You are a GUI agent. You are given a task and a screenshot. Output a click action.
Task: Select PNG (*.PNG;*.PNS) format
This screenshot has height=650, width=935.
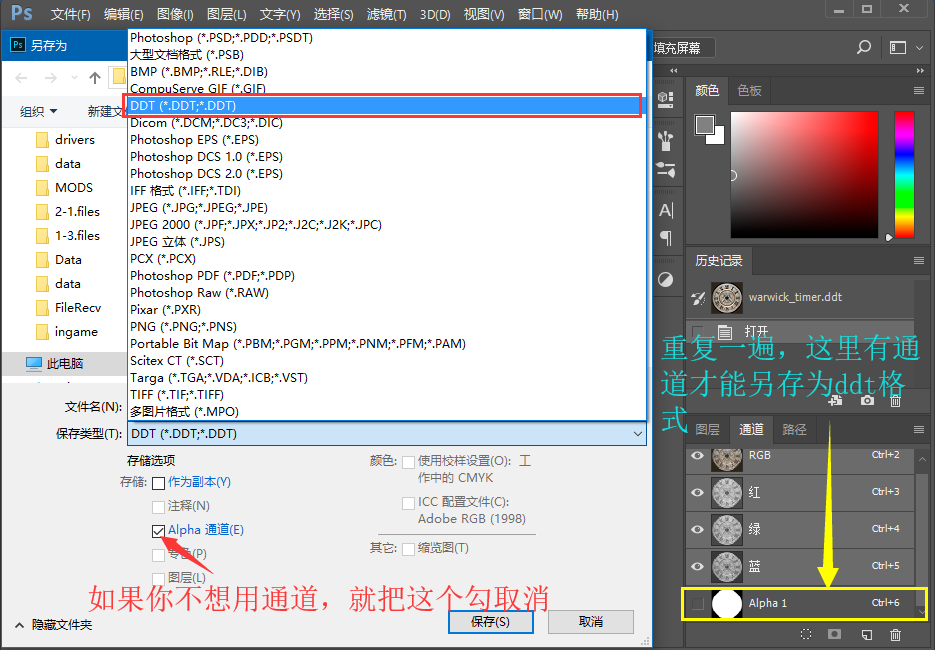(387, 327)
